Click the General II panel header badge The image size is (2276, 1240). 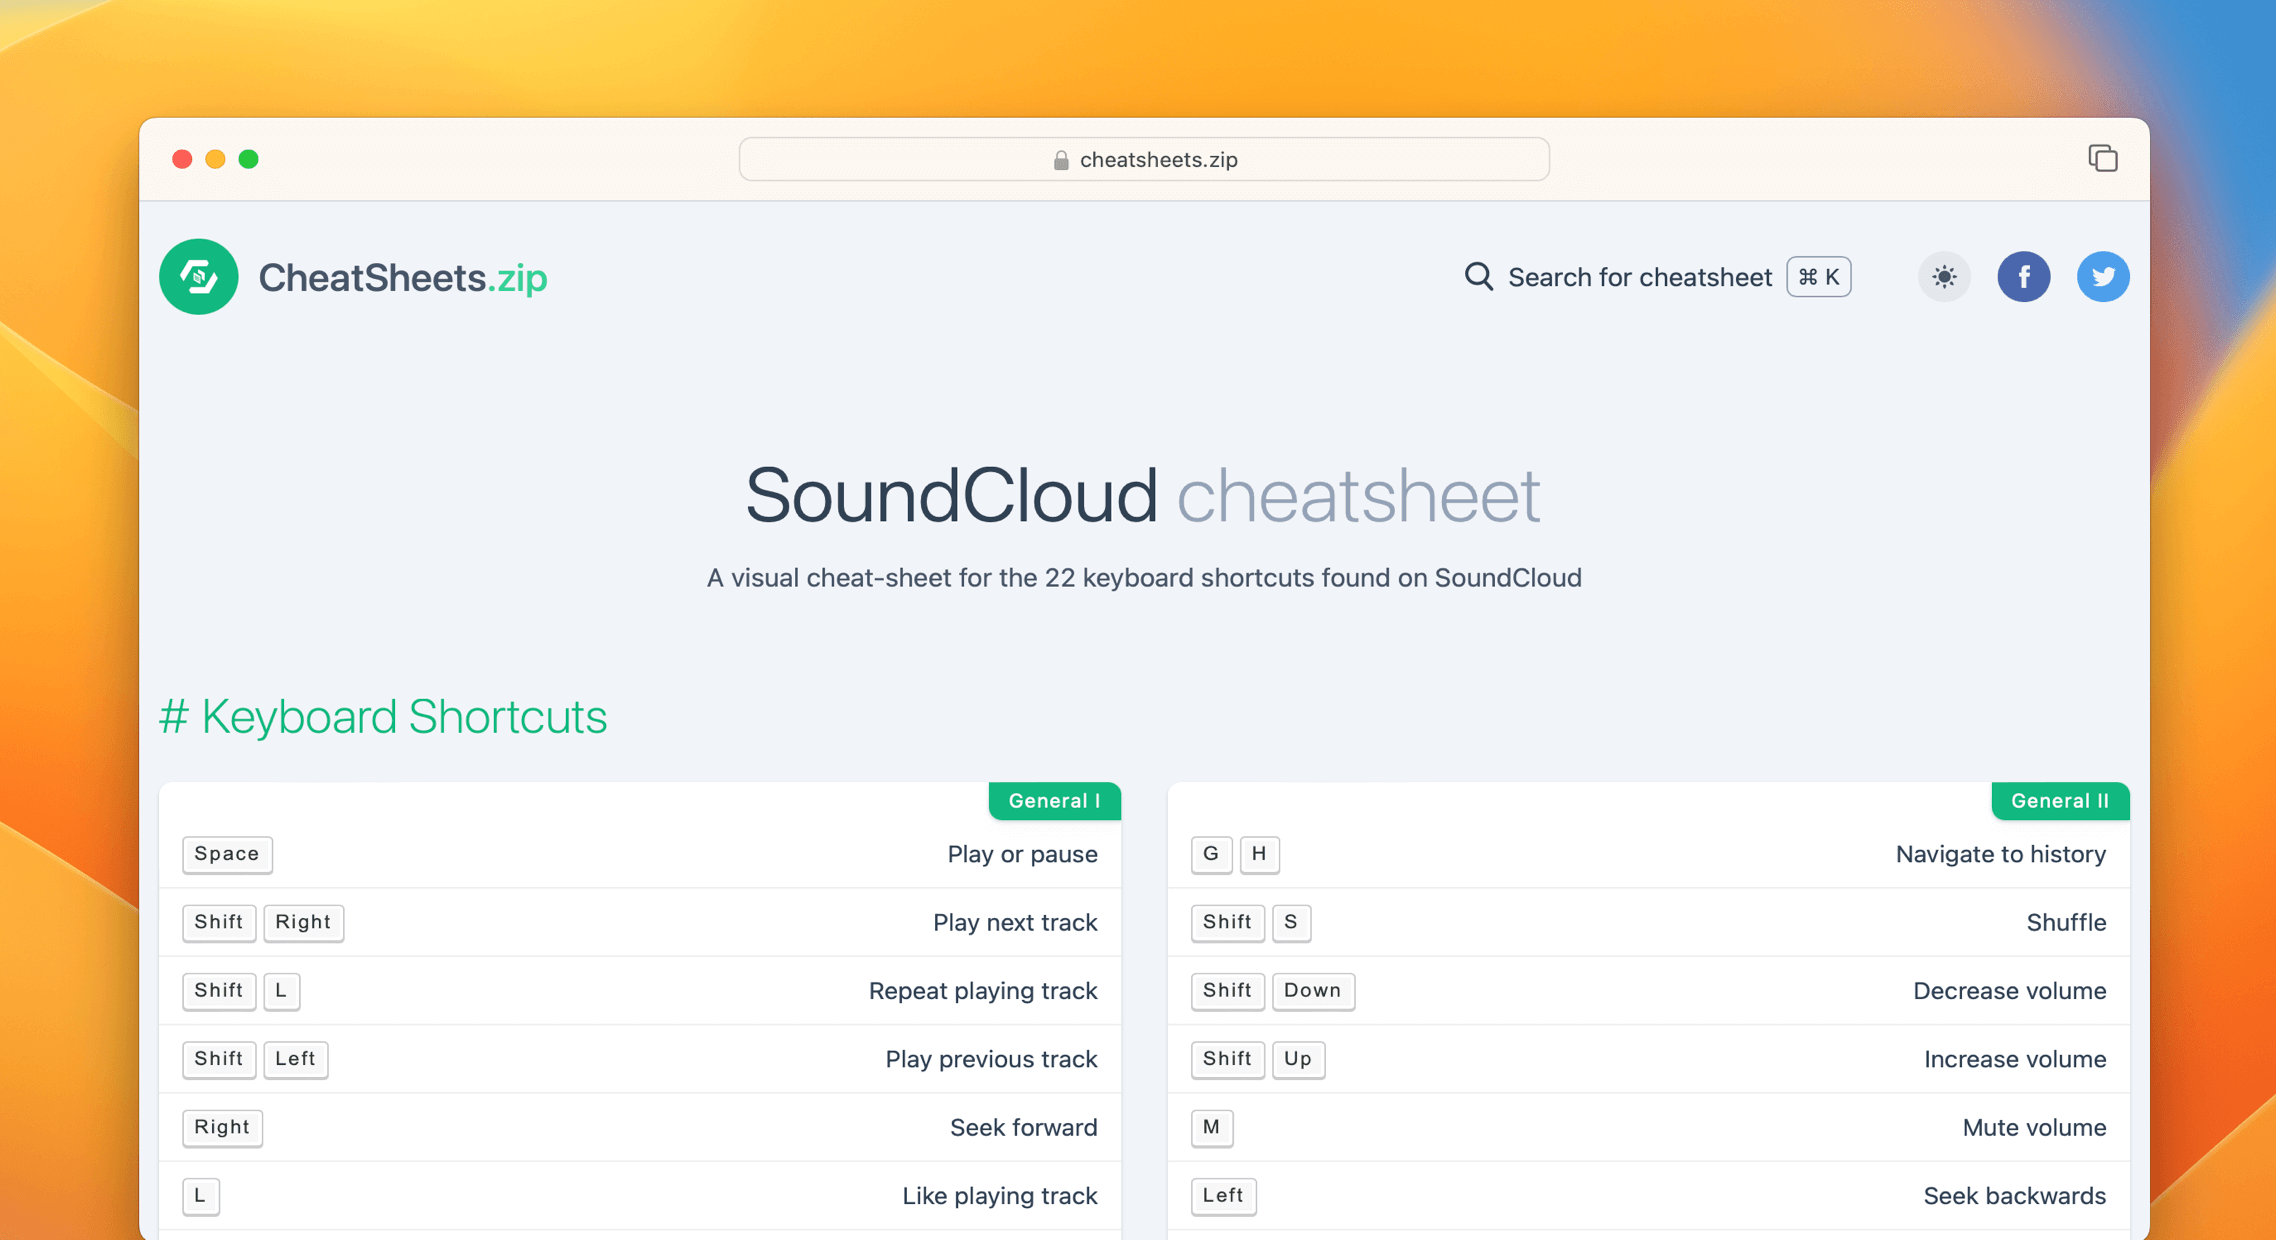pos(2059,800)
